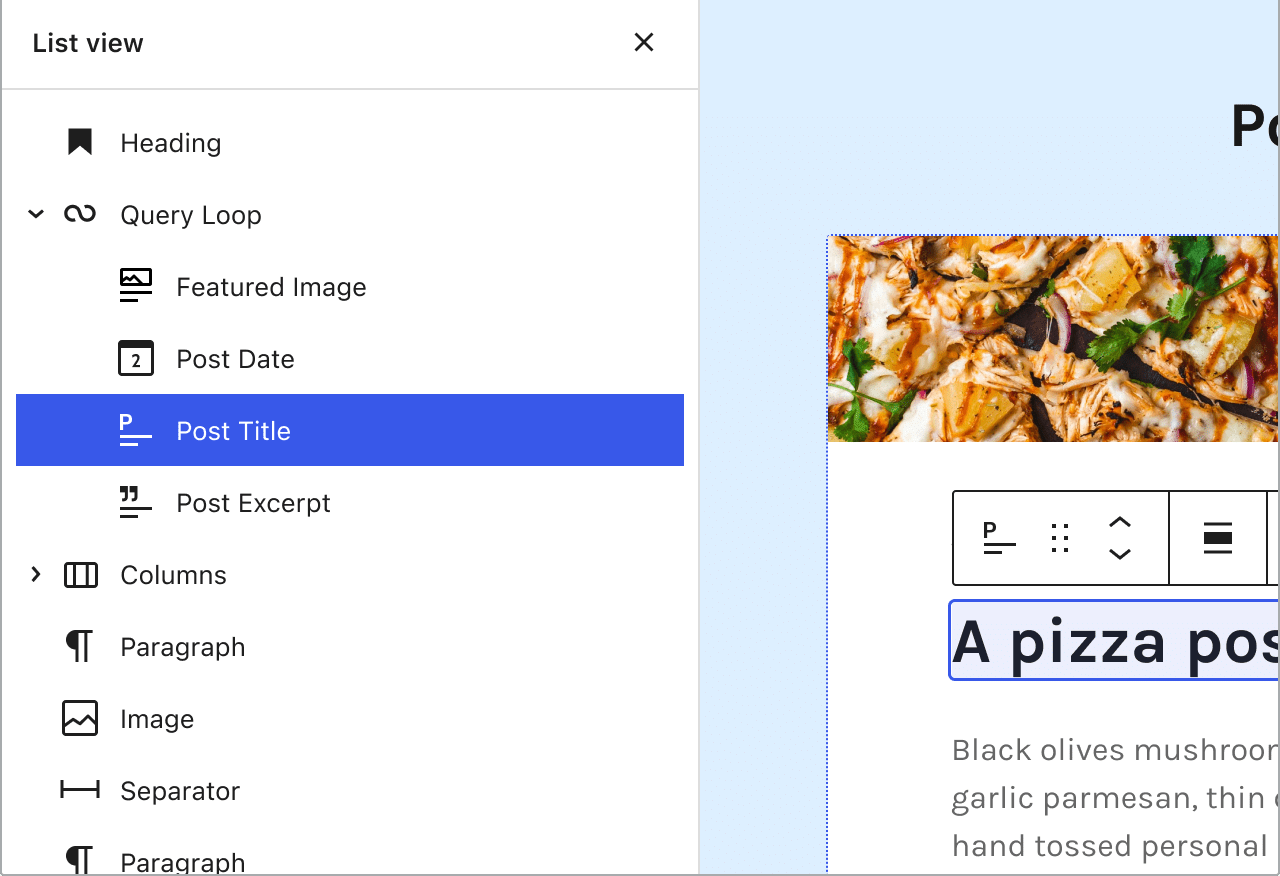
Task: Select the Heading block icon in List view
Action: point(80,142)
